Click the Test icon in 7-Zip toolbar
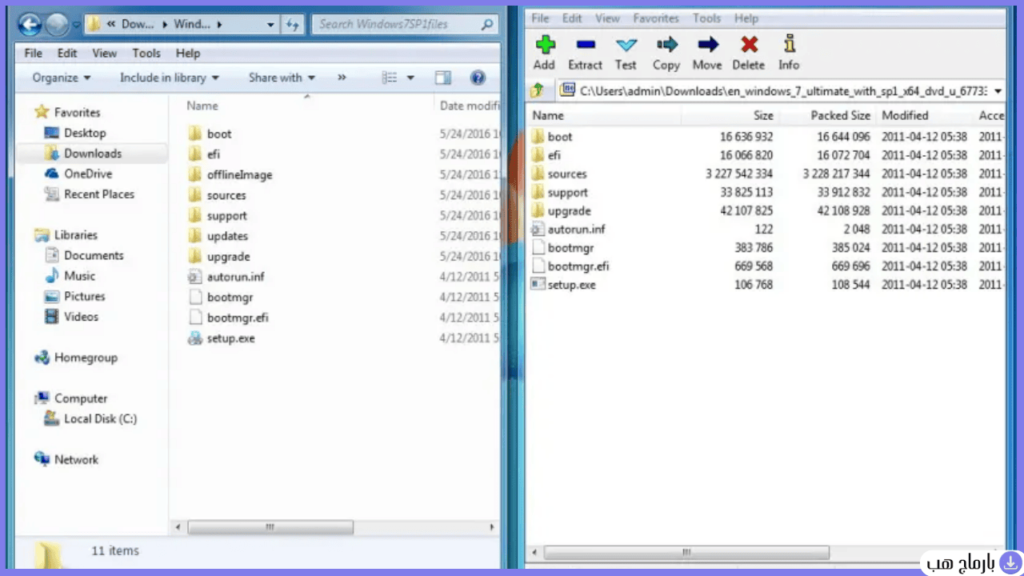The width and height of the screenshot is (1024, 576). [x=626, y=45]
